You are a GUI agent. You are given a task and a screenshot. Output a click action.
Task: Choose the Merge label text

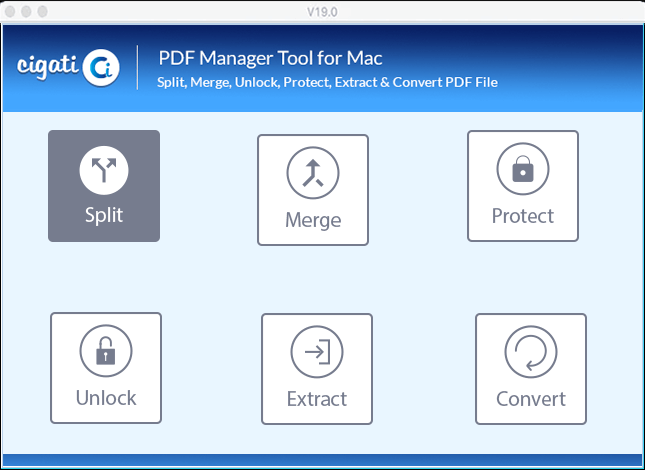(x=313, y=220)
